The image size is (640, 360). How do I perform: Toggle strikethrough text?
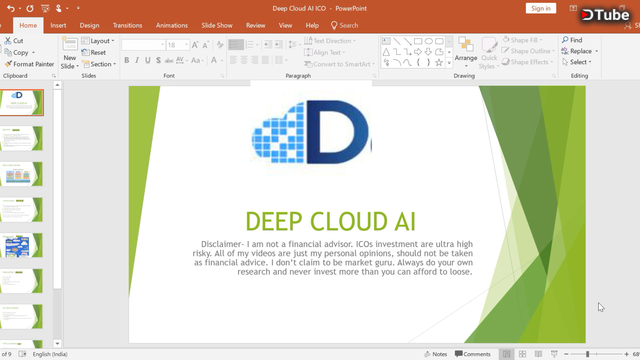click(169, 60)
